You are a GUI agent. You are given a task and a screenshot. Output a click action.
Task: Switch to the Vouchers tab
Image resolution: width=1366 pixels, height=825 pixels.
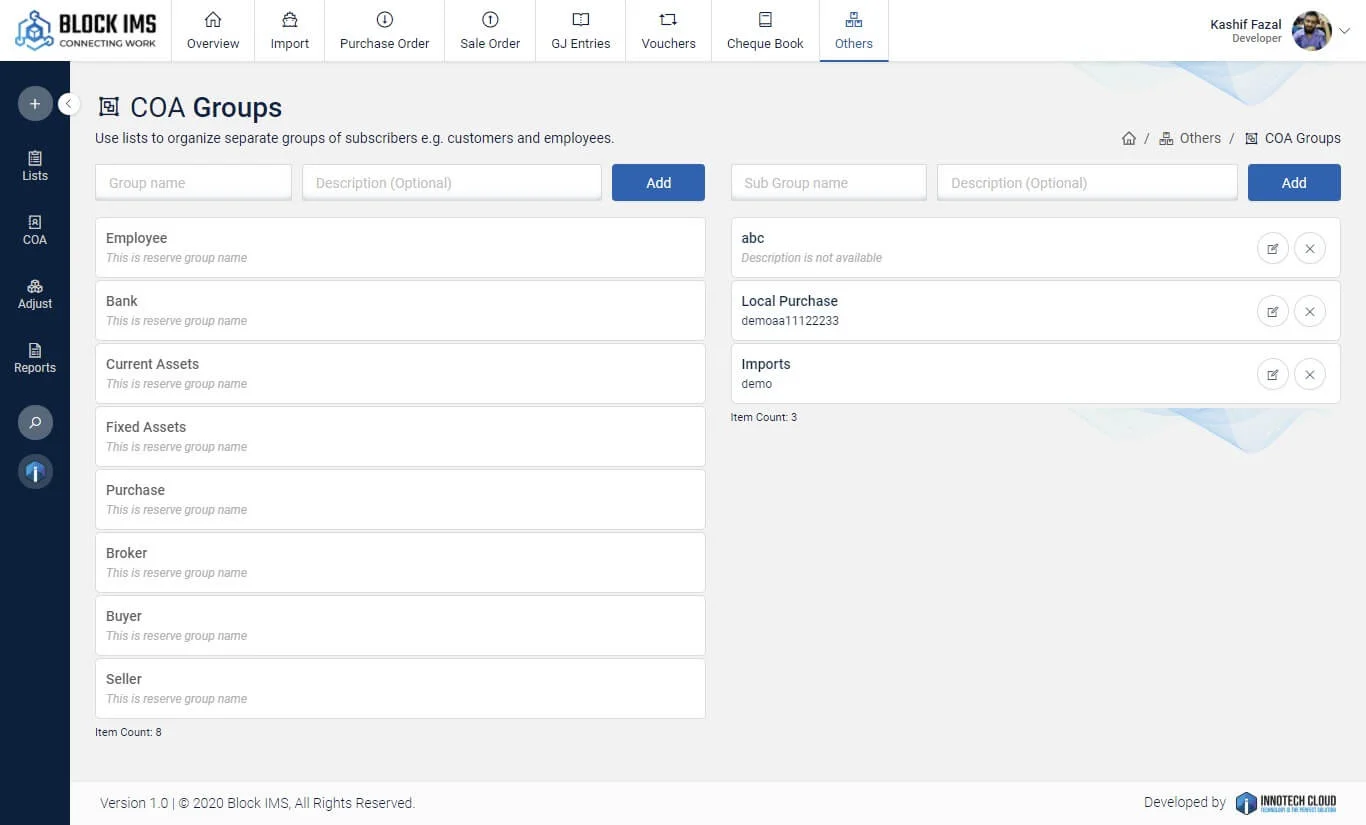coord(668,31)
